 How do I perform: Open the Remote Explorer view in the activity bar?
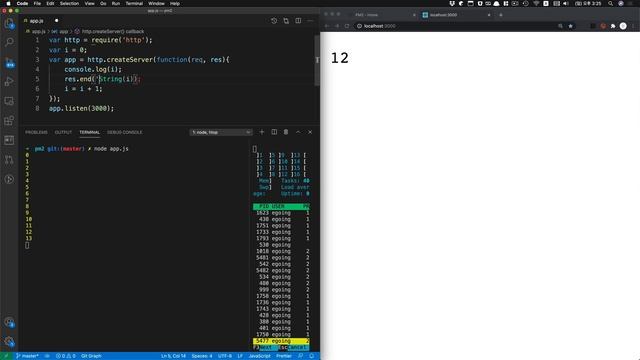coord(9,101)
